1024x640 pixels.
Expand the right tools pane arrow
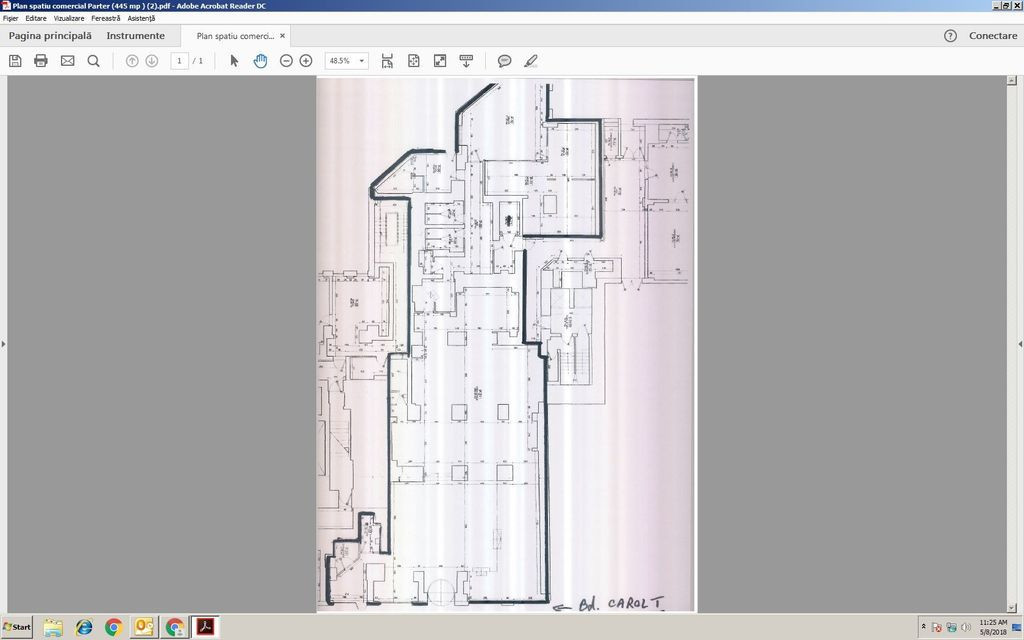1019,344
